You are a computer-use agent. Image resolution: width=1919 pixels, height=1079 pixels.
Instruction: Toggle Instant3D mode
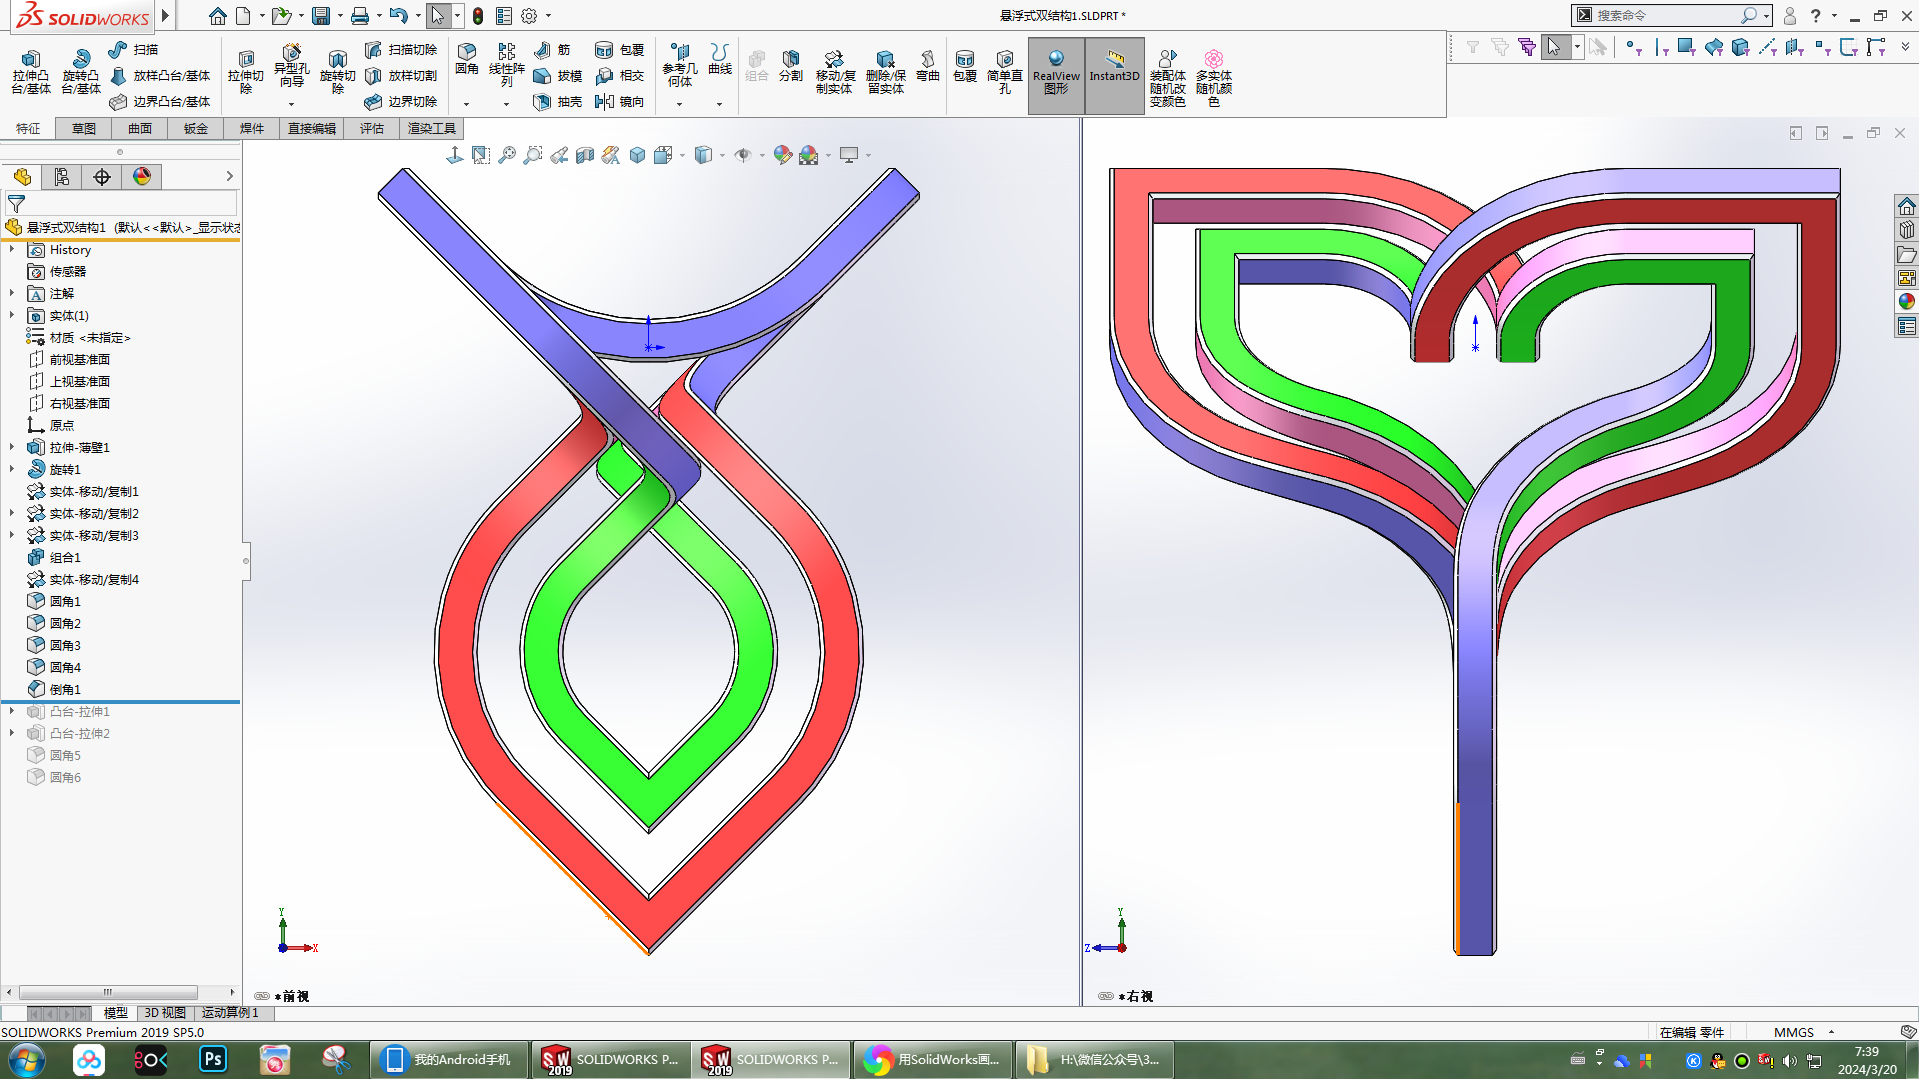(1114, 76)
